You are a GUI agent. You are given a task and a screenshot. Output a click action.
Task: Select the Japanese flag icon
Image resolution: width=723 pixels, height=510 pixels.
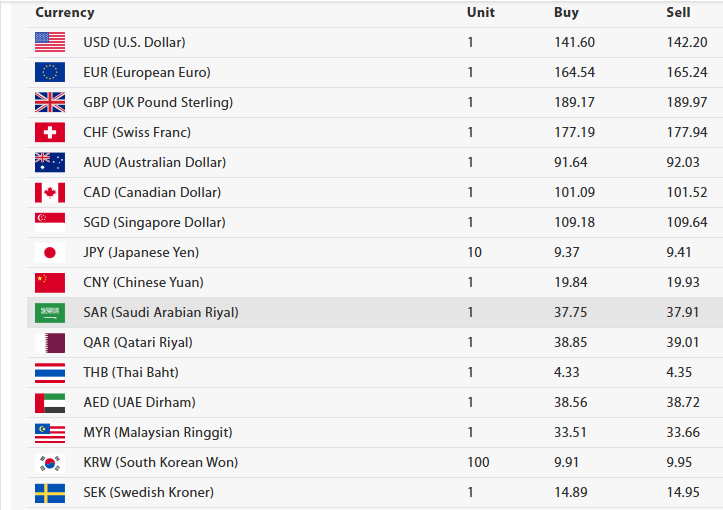pyautogui.click(x=49, y=252)
